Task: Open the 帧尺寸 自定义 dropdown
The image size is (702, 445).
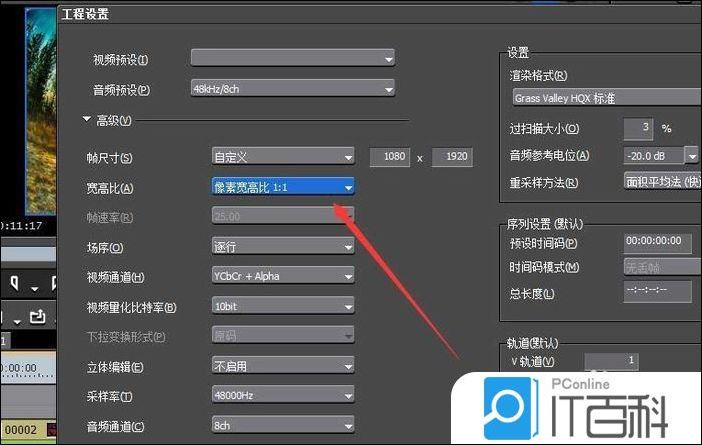Action: [x=283, y=157]
